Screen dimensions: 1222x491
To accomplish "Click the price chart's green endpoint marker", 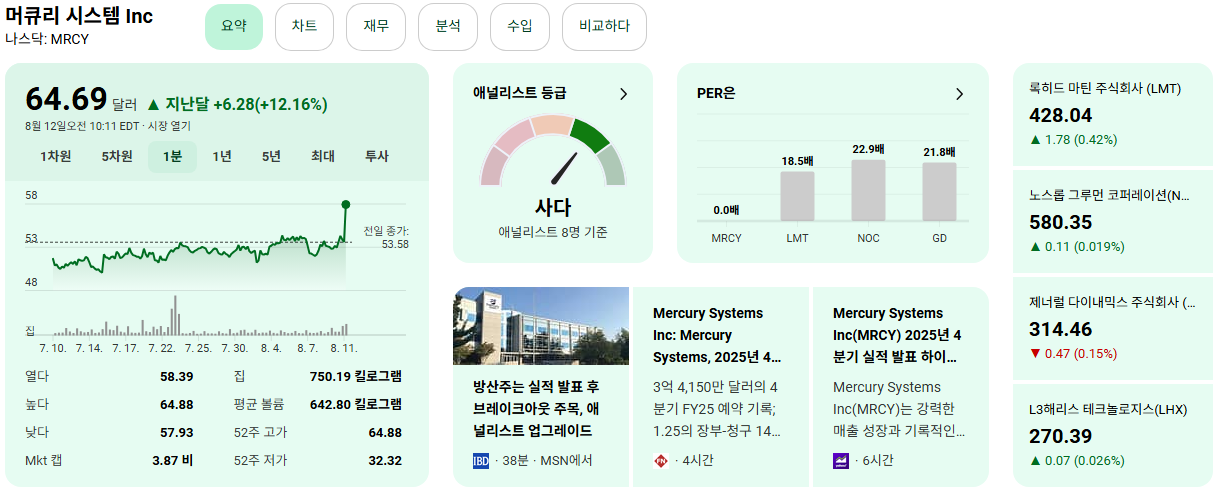I will pos(346,204).
